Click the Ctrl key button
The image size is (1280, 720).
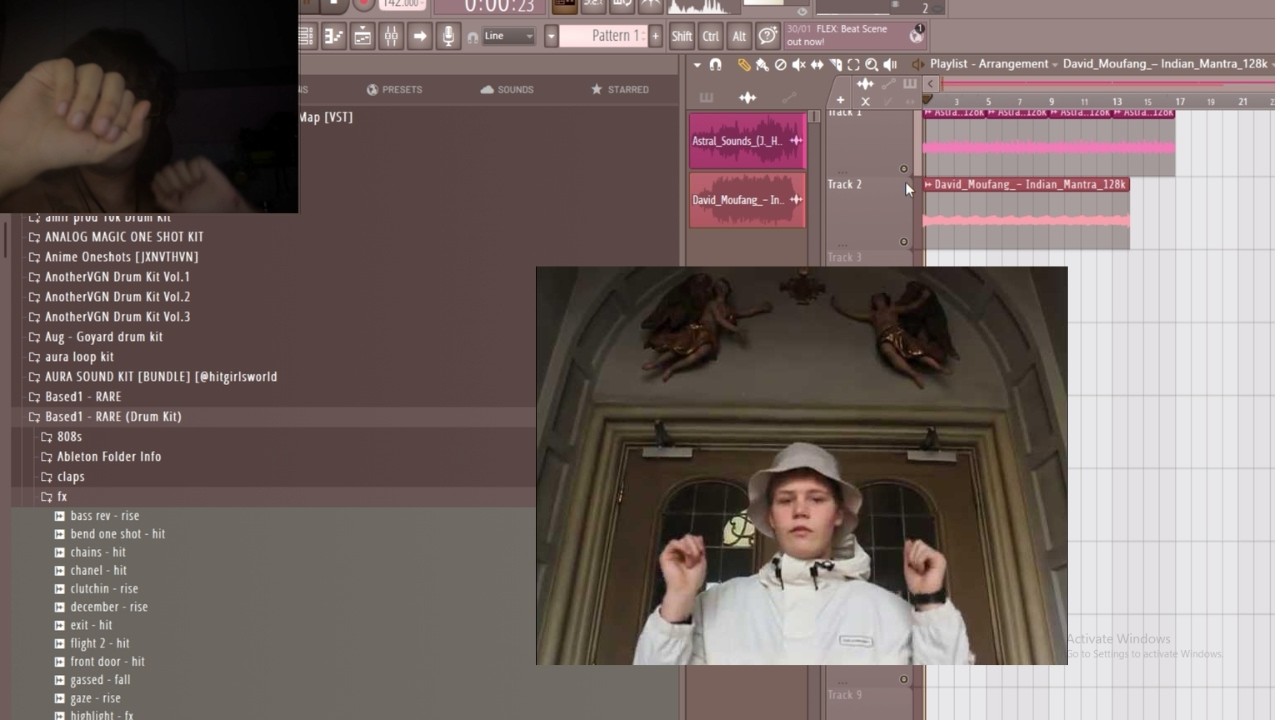[710, 36]
